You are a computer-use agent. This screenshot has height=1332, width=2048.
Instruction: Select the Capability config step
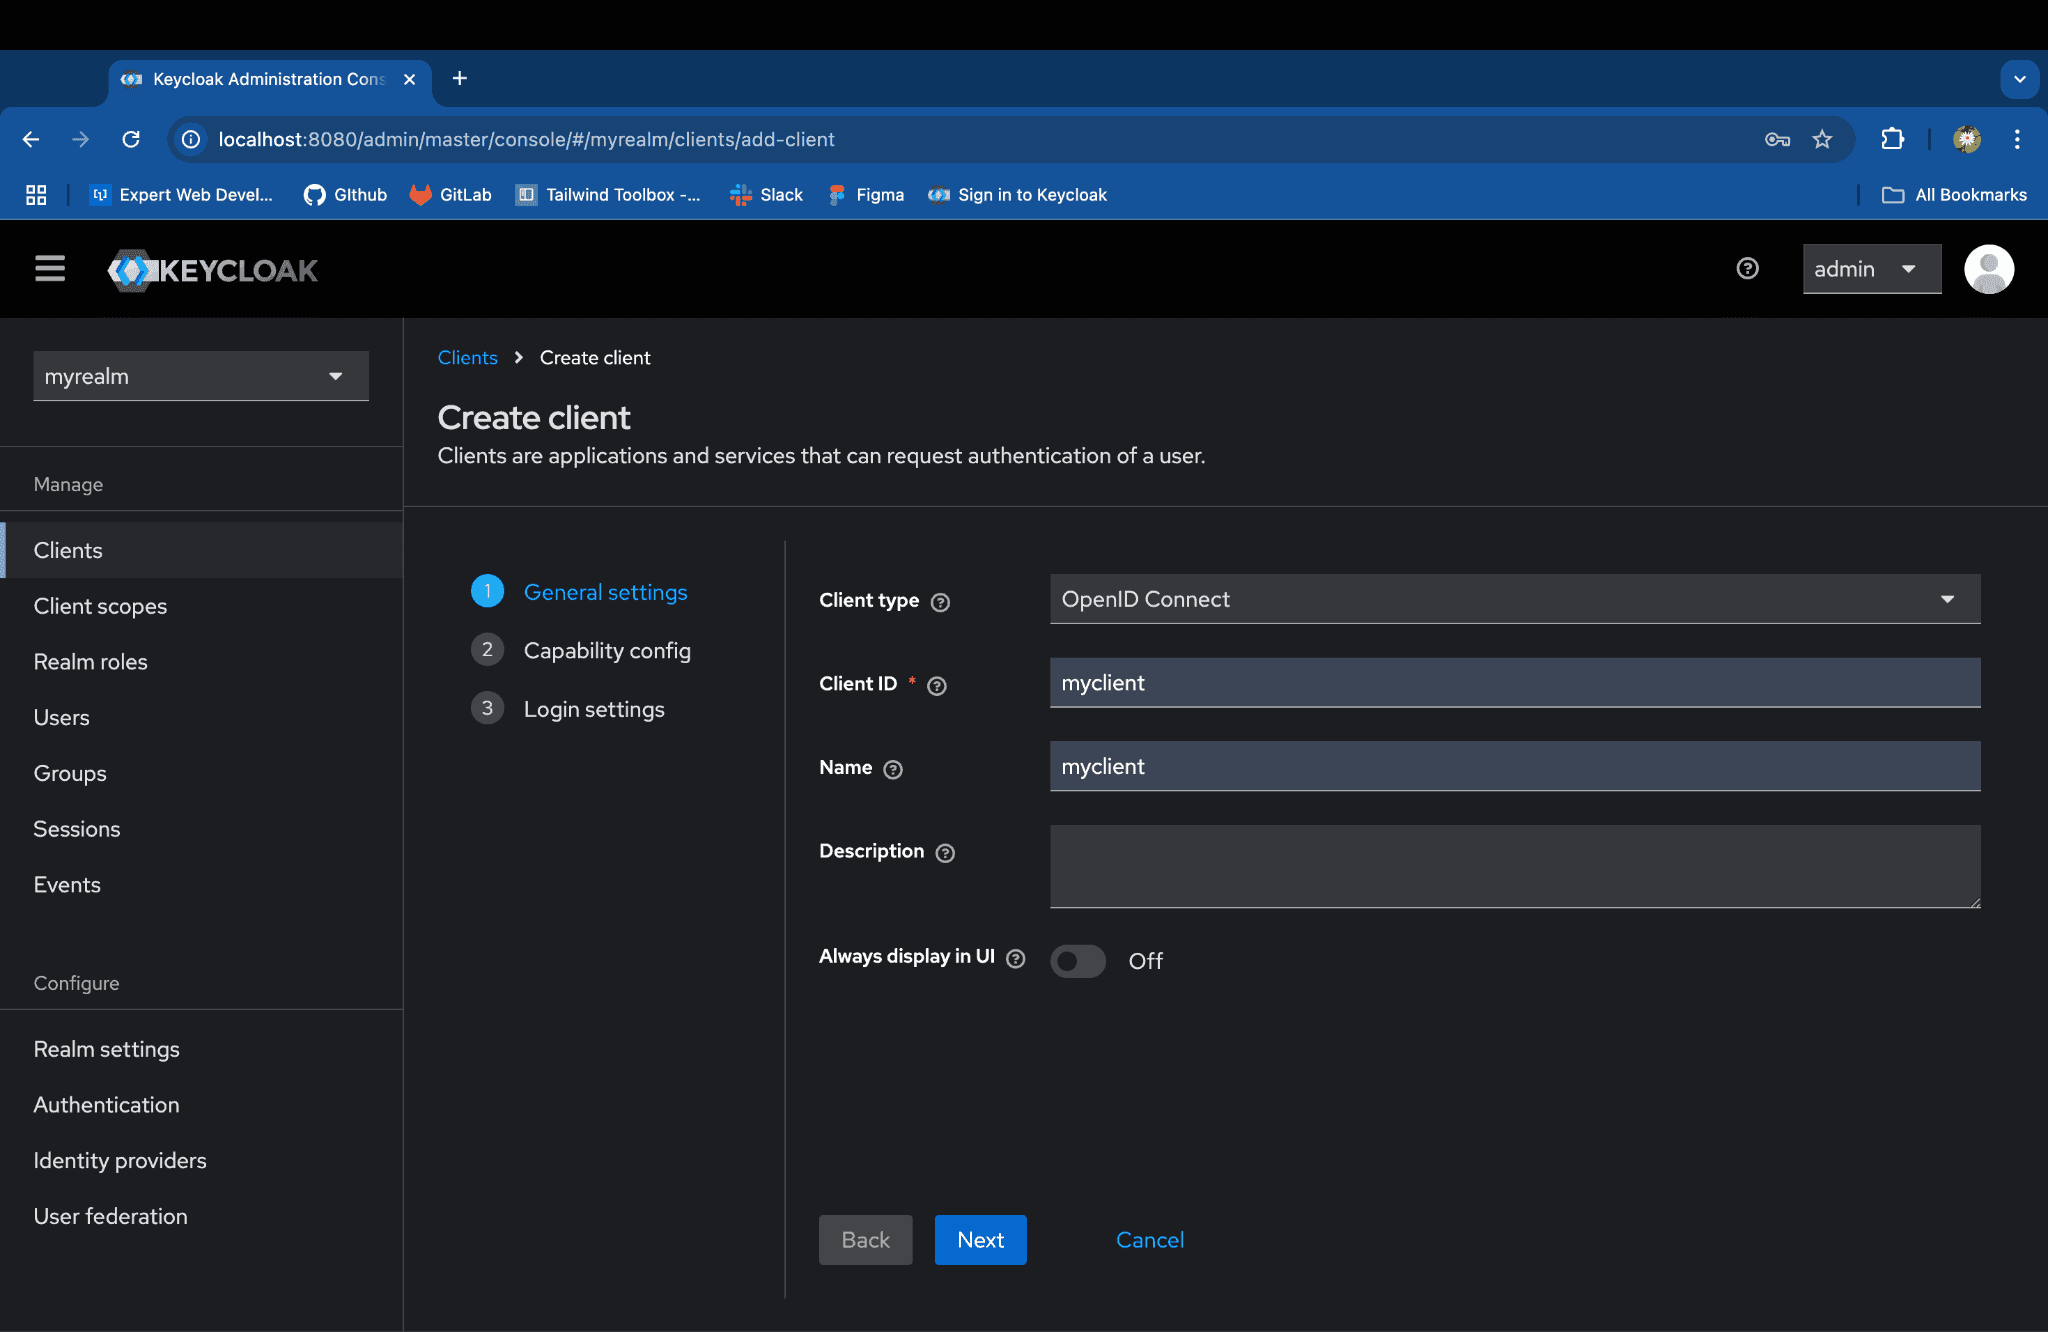click(606, 650)
